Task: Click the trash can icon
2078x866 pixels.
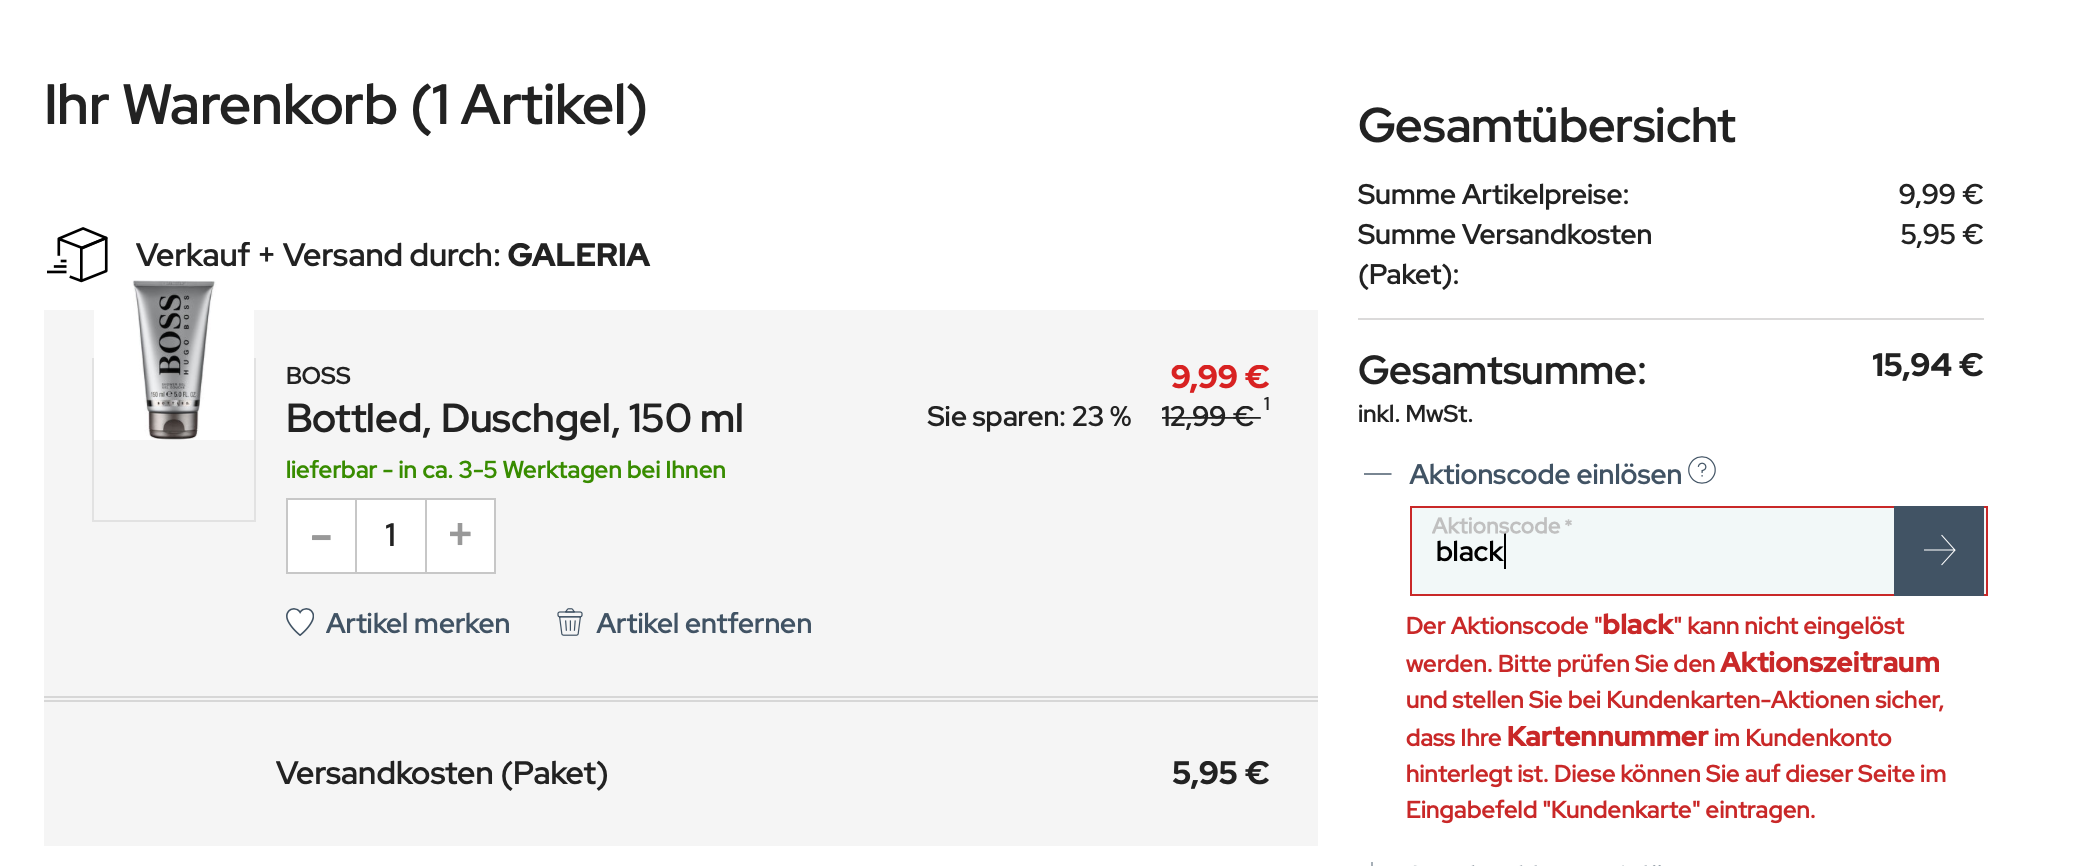Action: click(x=570, y=623)
